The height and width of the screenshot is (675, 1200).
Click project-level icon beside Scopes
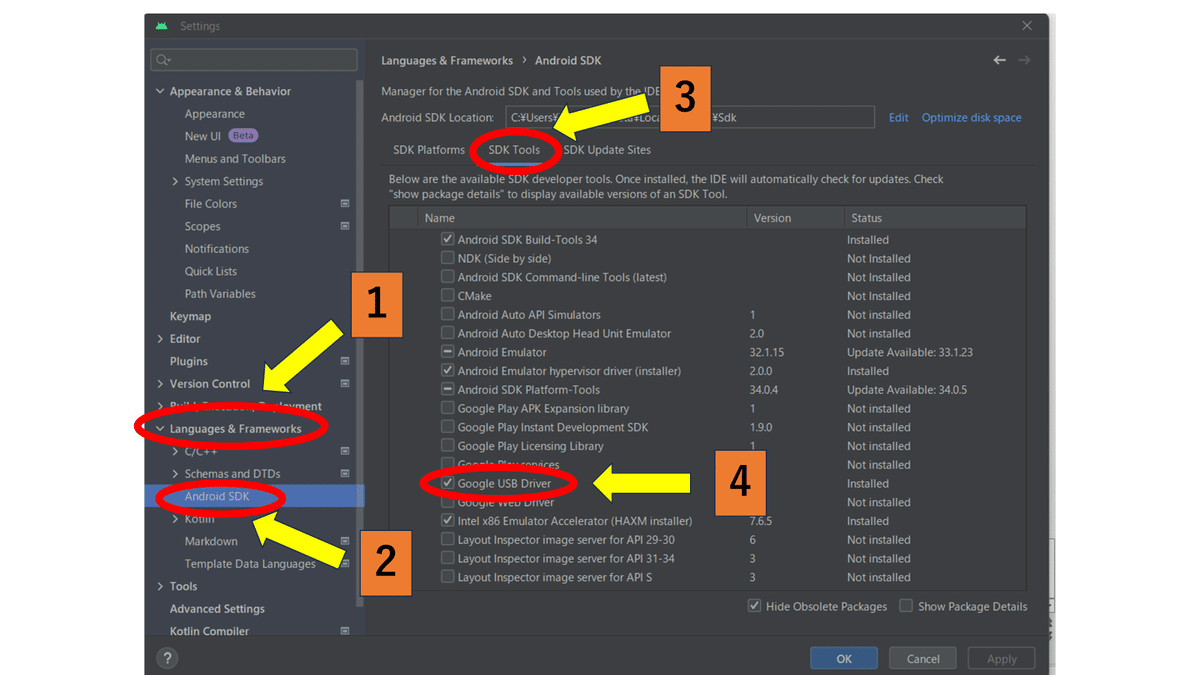point(345,226)
